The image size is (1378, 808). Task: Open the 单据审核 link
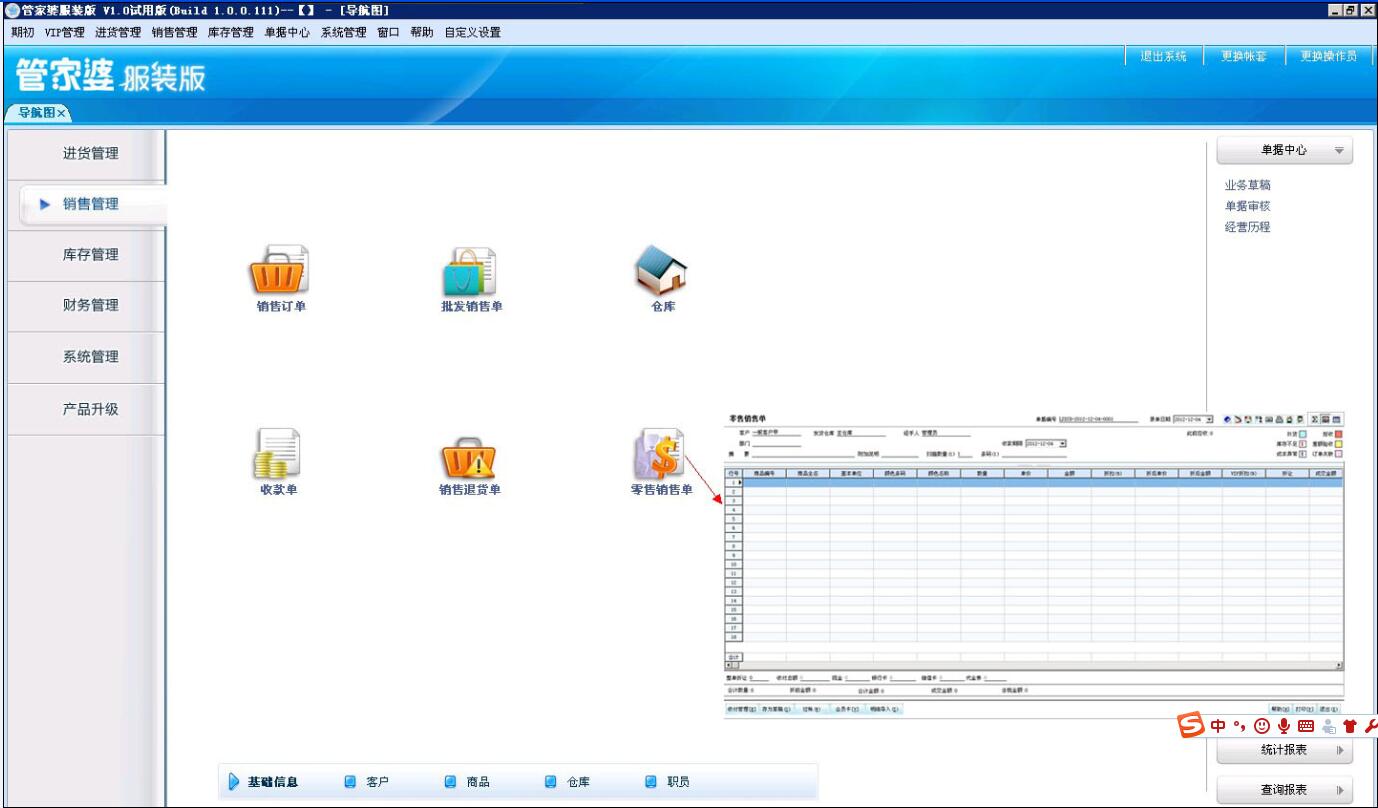[x=1248, y=206]
